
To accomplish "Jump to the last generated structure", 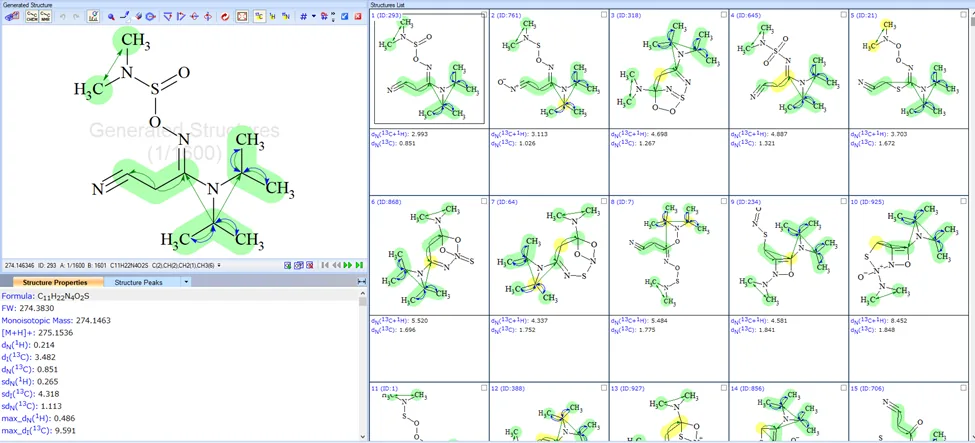I will 359,265.
